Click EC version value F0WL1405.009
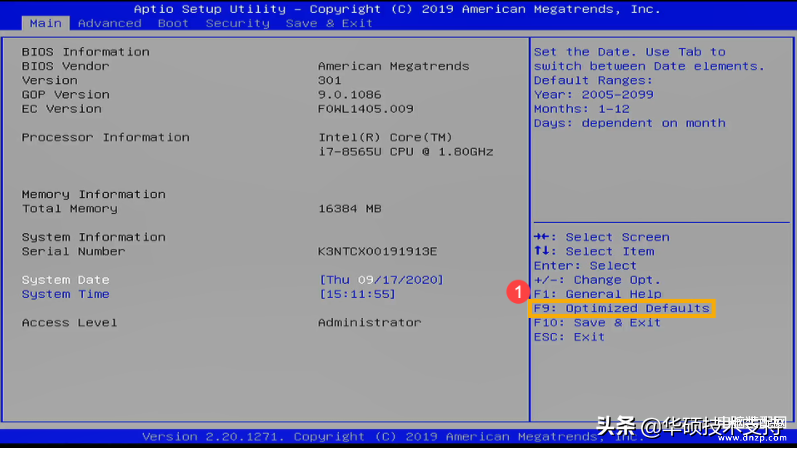Image resolution: width=797 pixels, height=451 pixels. tap(366, 109)
